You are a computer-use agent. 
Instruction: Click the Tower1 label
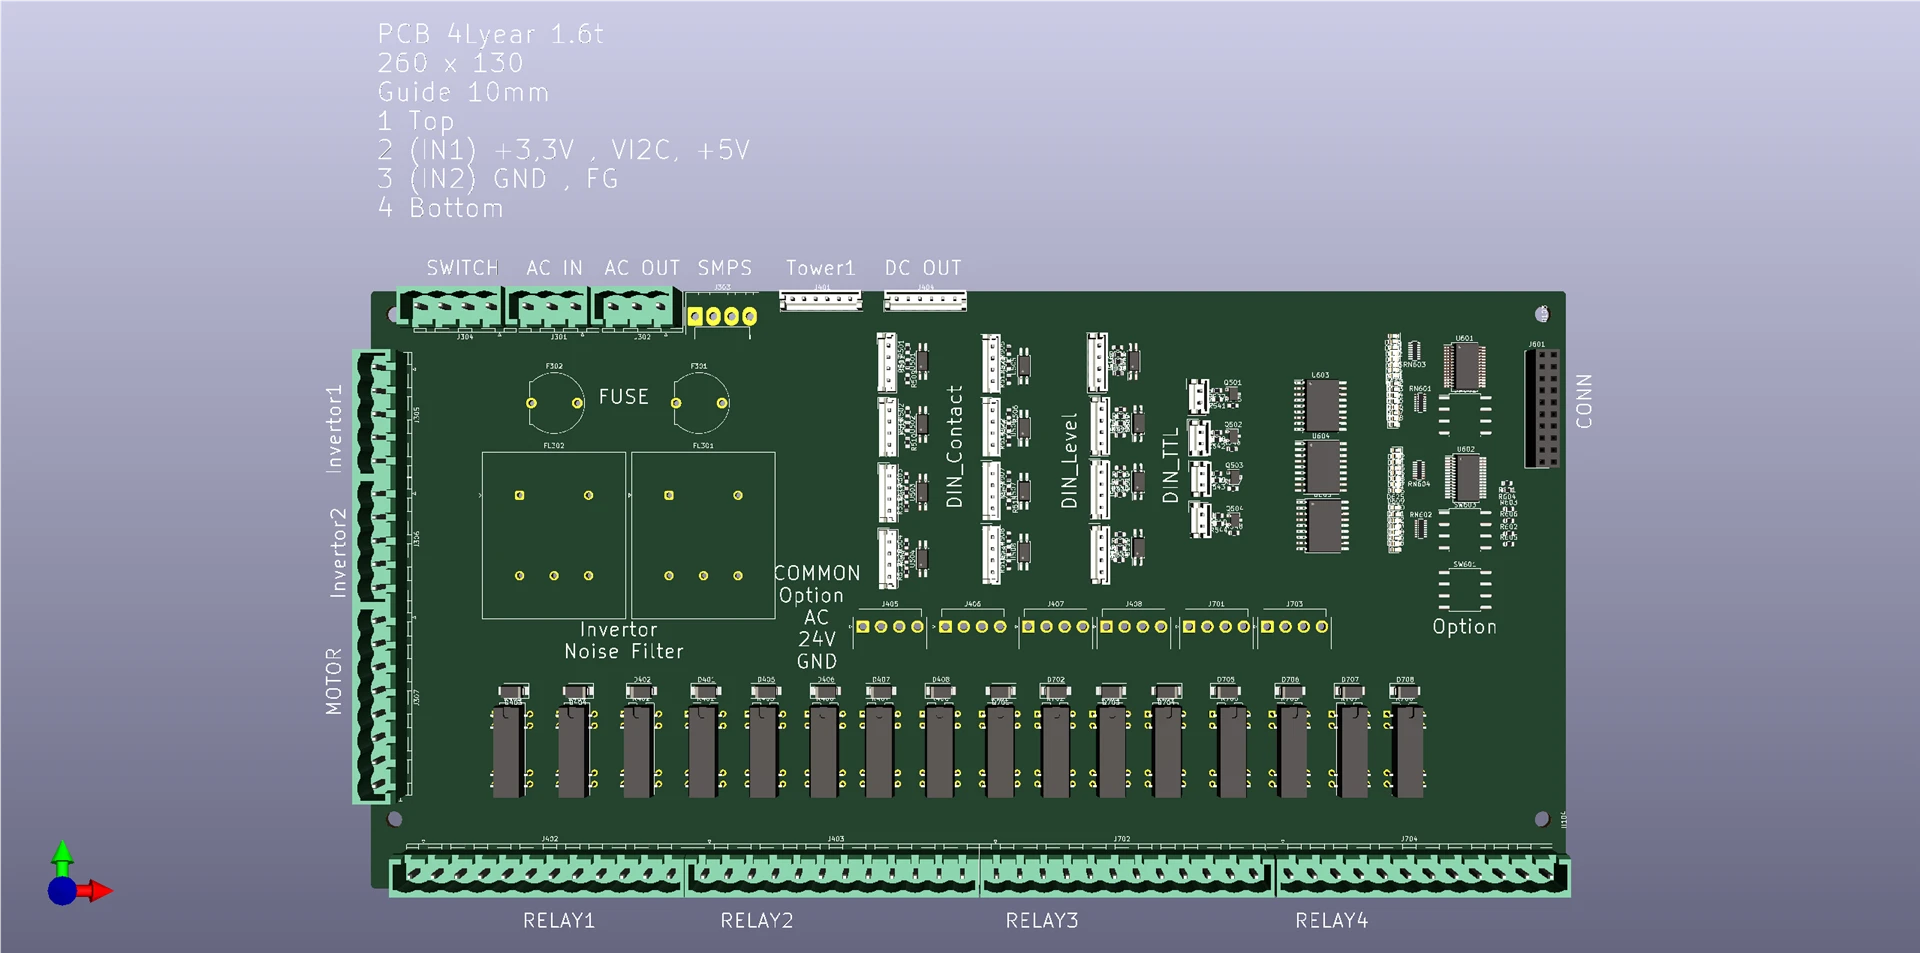(820, 268)
